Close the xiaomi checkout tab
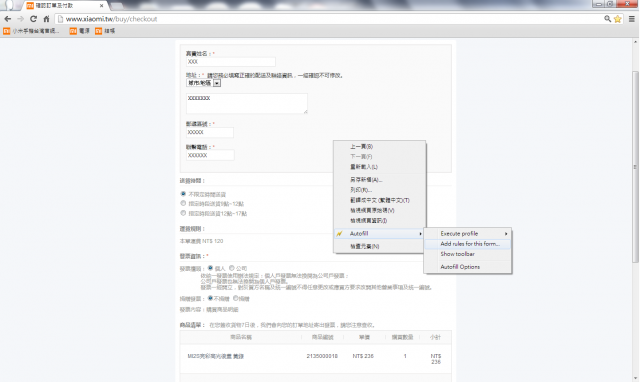Screen dimensions: 640x382 (101, 6)
